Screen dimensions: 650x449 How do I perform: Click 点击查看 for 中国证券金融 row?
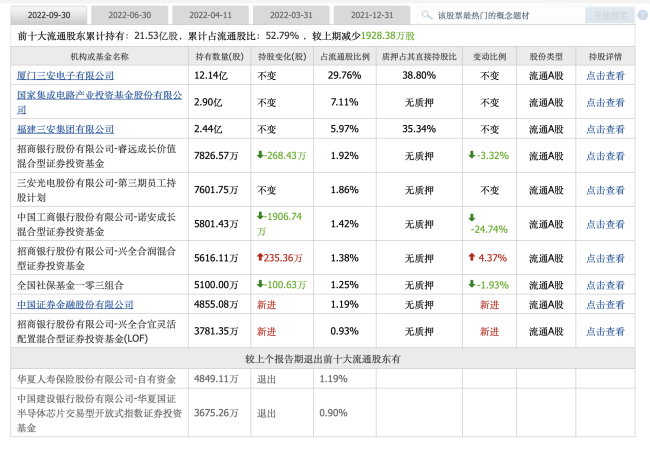(605, 305)
